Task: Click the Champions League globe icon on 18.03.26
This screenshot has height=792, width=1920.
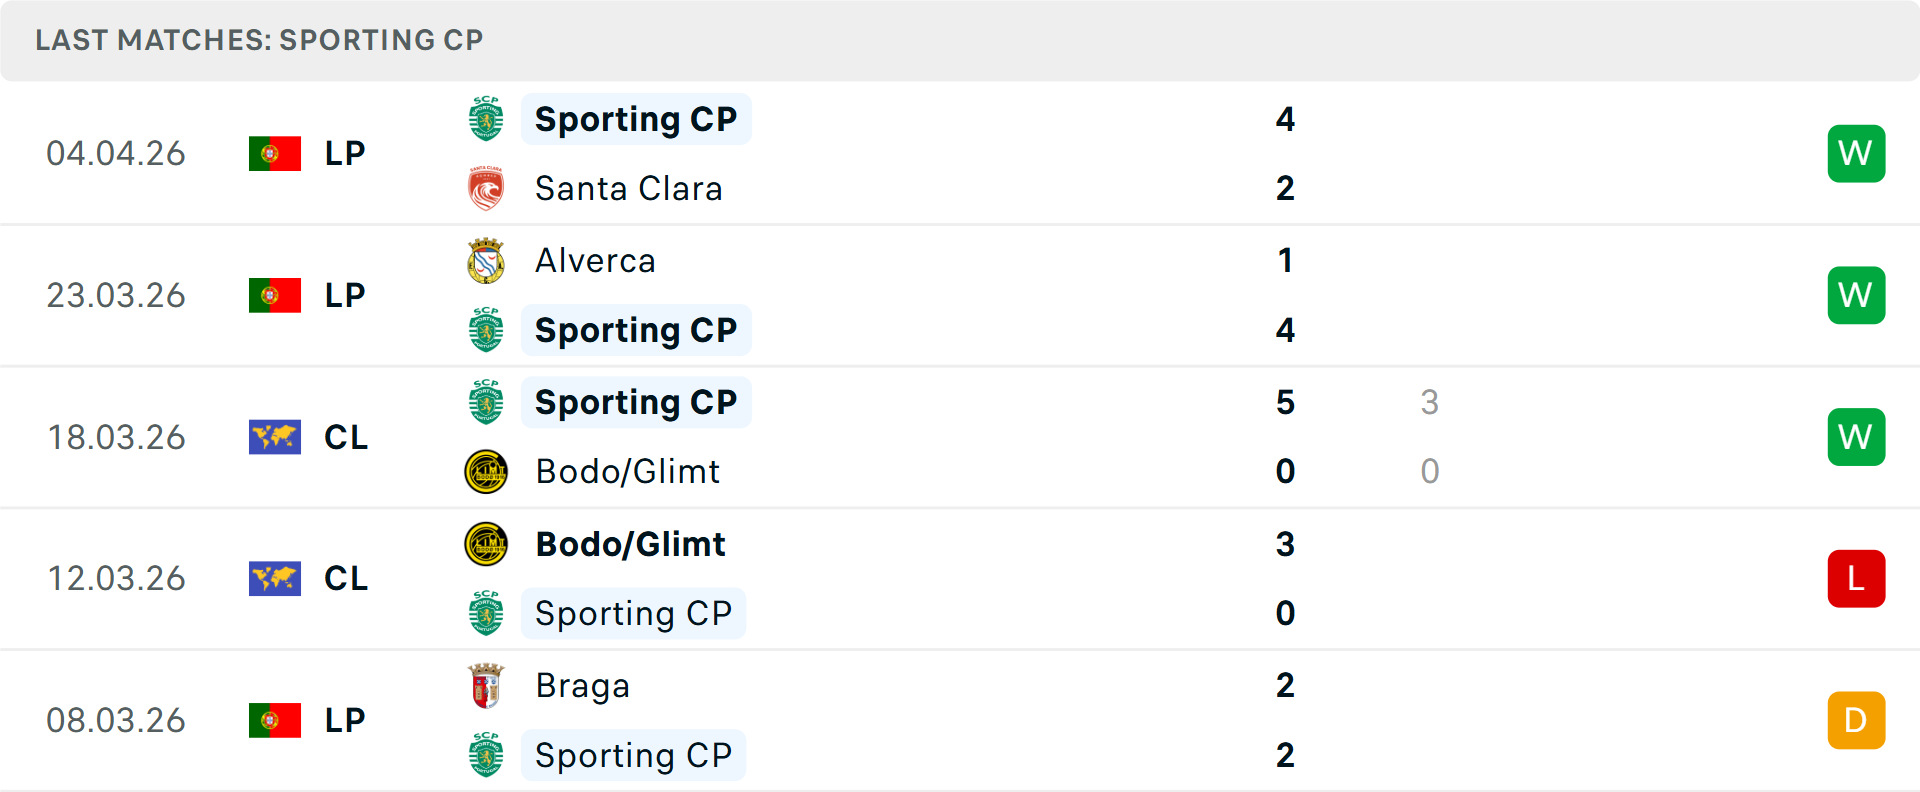Action: [275, 437]
